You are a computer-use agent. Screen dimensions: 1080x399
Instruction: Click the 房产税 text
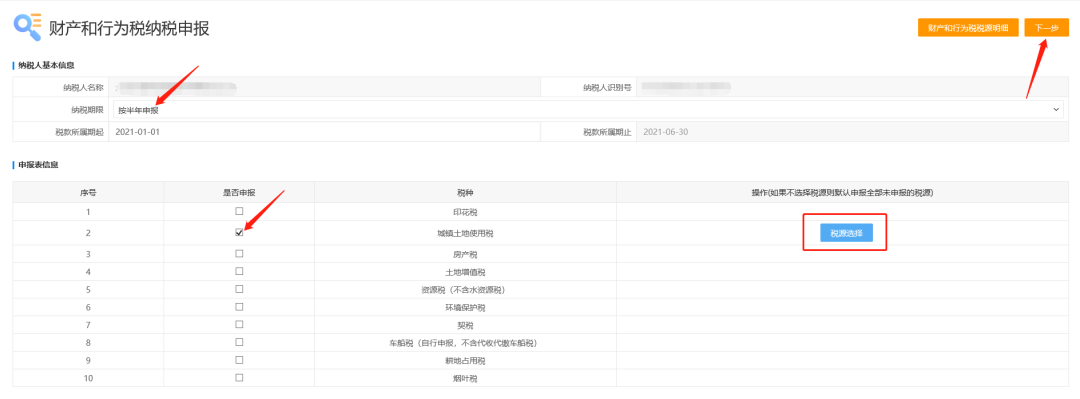(x=465, y=254)
